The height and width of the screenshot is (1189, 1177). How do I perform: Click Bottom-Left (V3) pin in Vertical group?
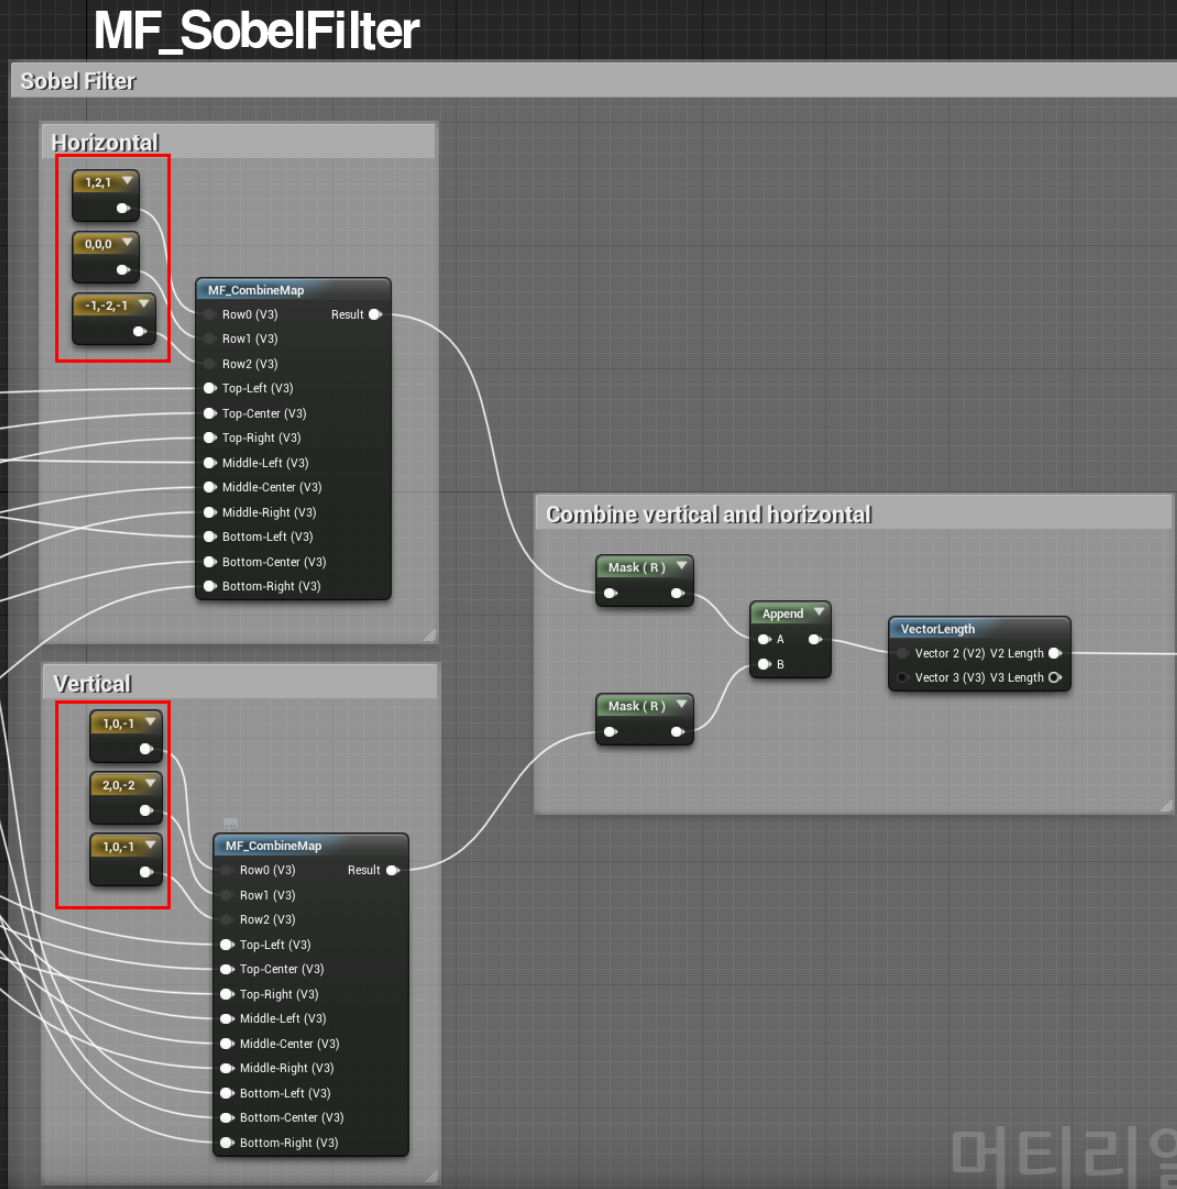pyautogui.click(x=227, y=1093)
